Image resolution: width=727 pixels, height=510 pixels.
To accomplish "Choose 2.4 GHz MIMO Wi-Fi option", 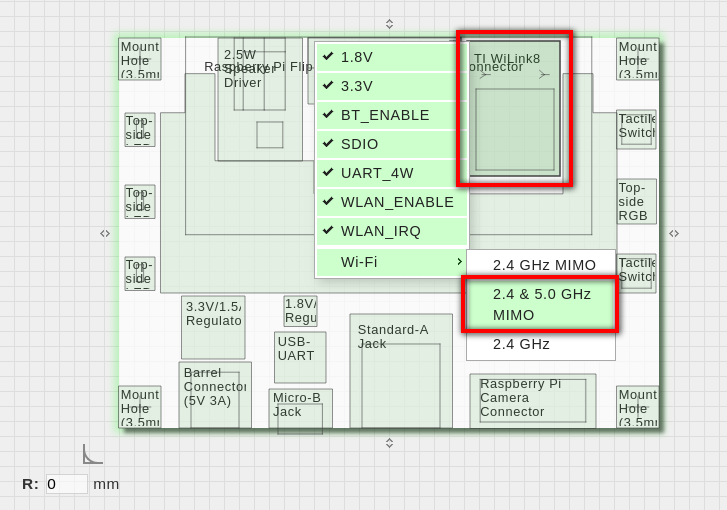I will click(541, 265).
